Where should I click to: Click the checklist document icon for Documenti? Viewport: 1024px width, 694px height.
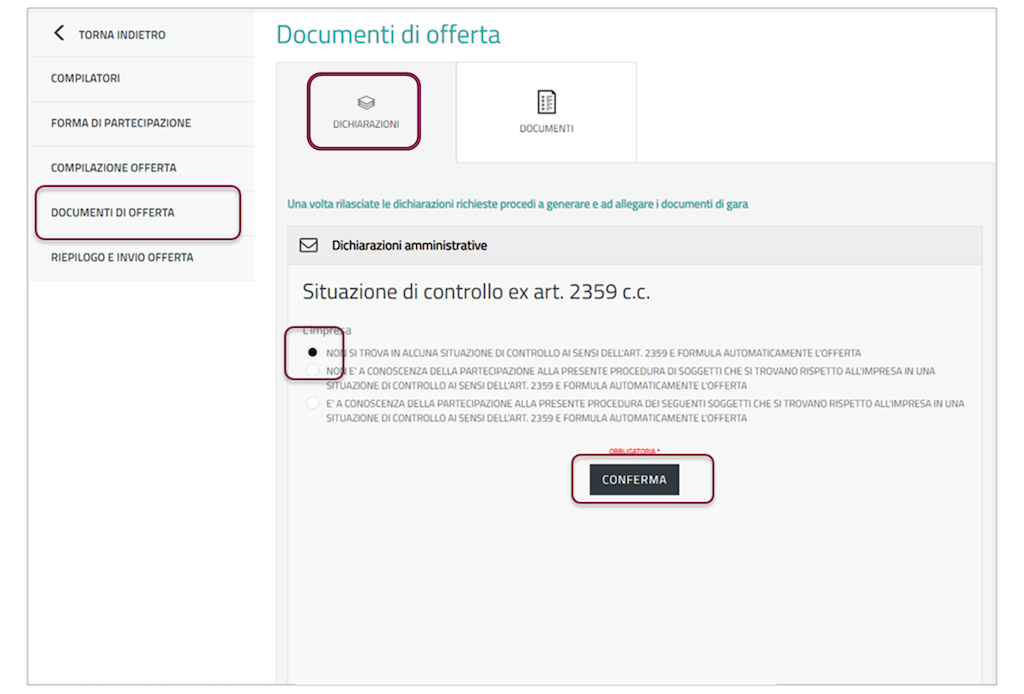tap(546, 102)
